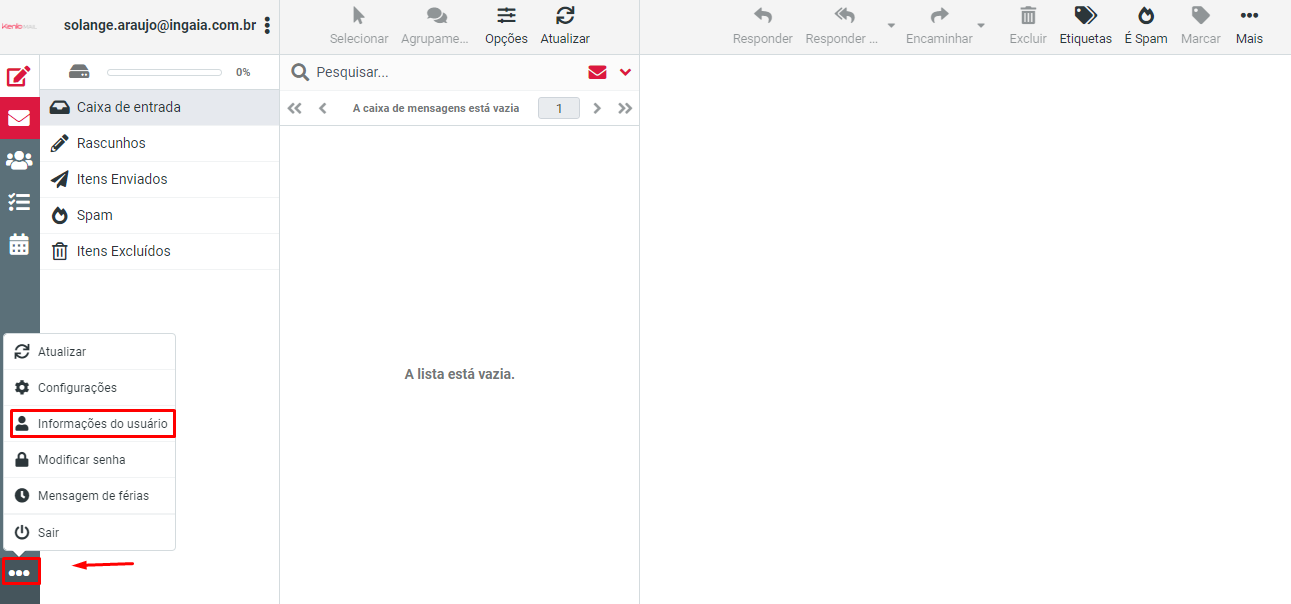This screenshot has height=604, width=1291.
Task: Click the Responder a todos button
Action: tap(843, 26)
